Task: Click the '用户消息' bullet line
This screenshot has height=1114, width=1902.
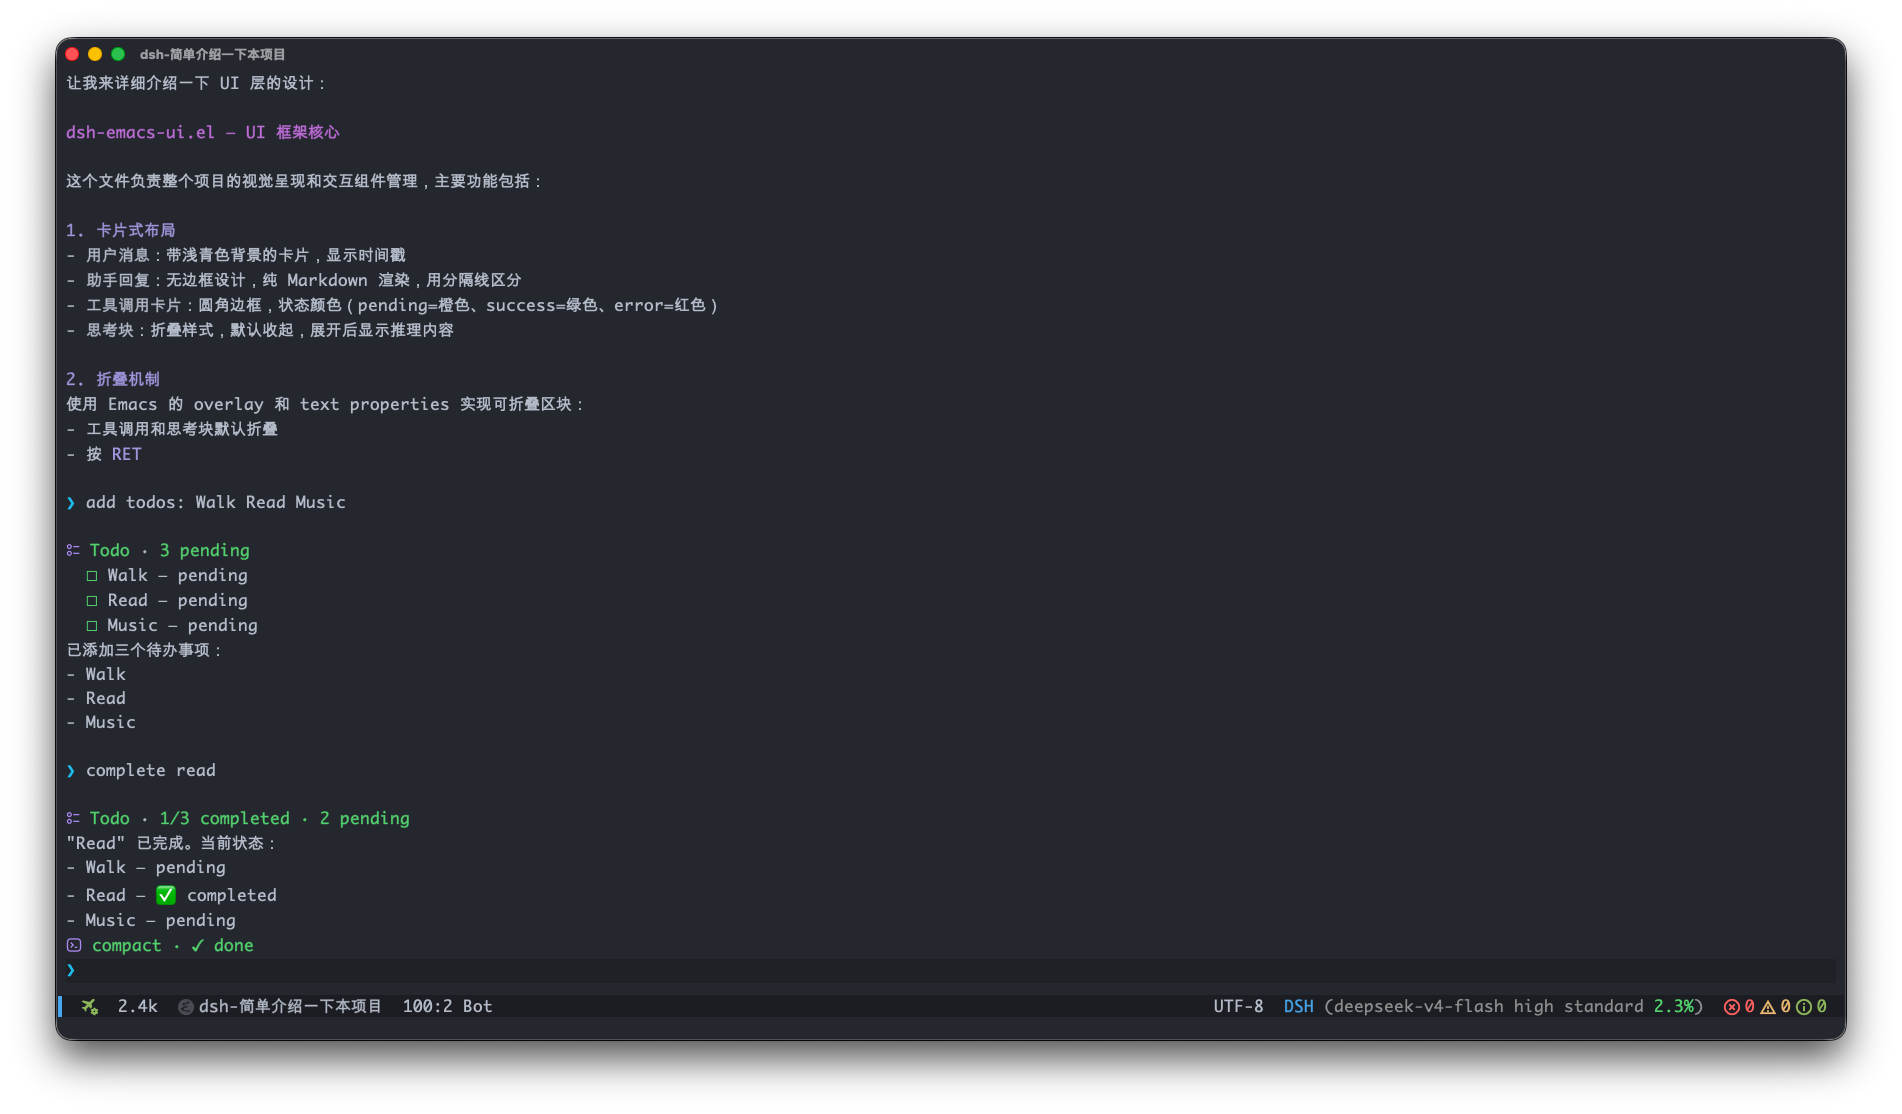Action: coord(236,255)
